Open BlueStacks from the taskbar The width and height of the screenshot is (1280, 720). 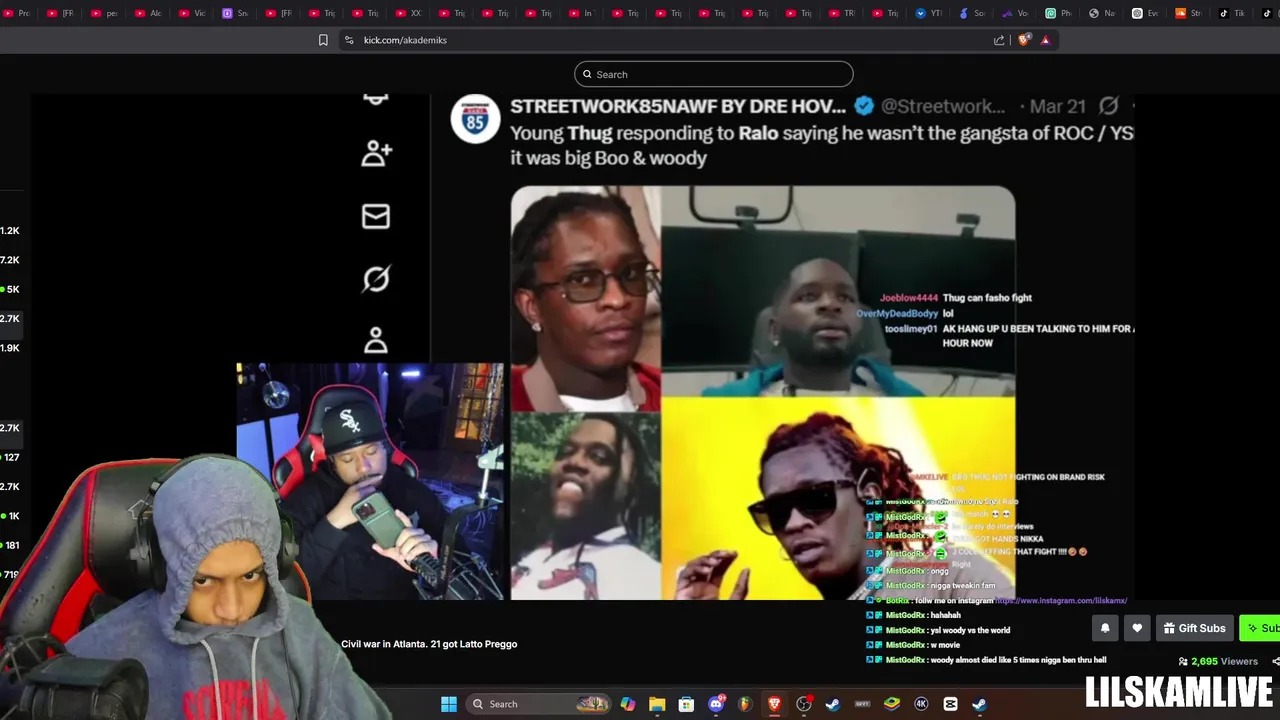(892, 704)
